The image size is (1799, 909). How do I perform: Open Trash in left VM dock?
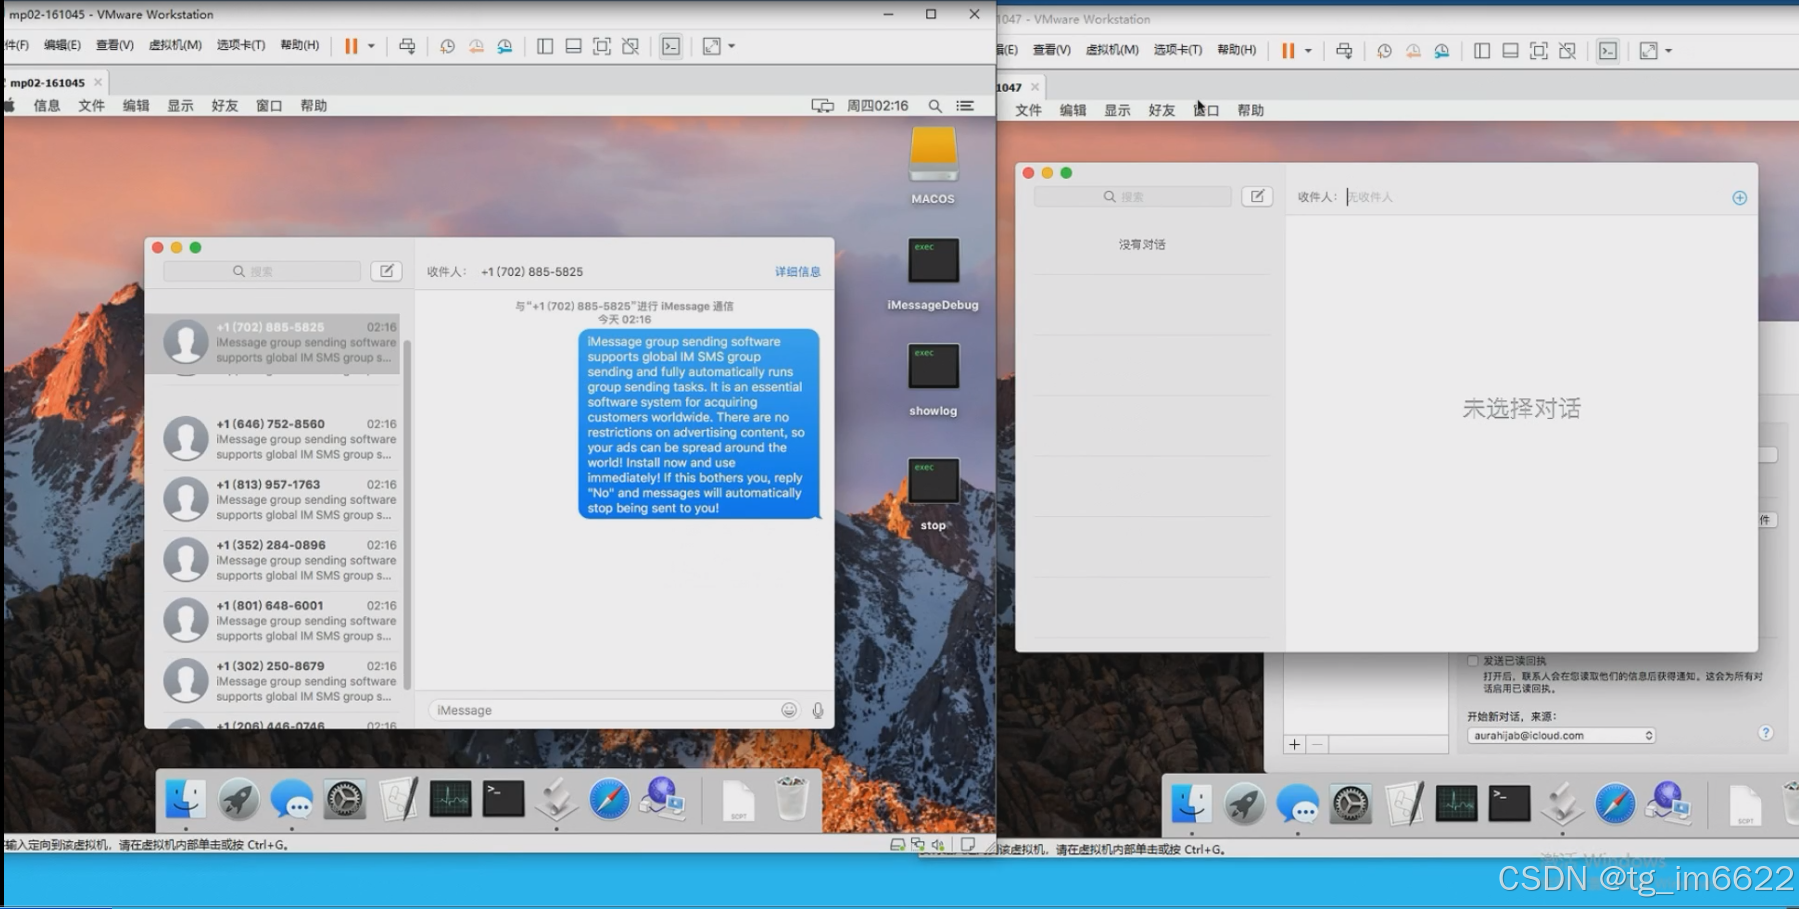(x=792, y=800)
